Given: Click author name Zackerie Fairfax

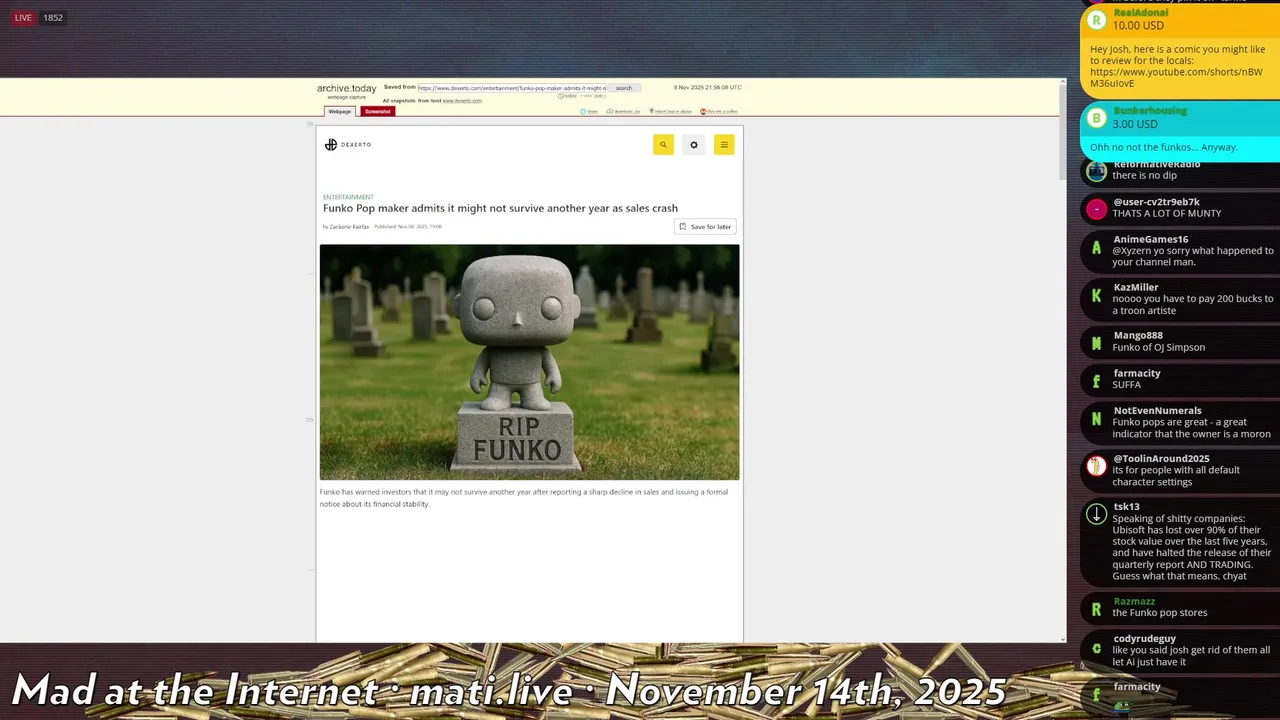Looking at the screenshot, I should point(349,227).
